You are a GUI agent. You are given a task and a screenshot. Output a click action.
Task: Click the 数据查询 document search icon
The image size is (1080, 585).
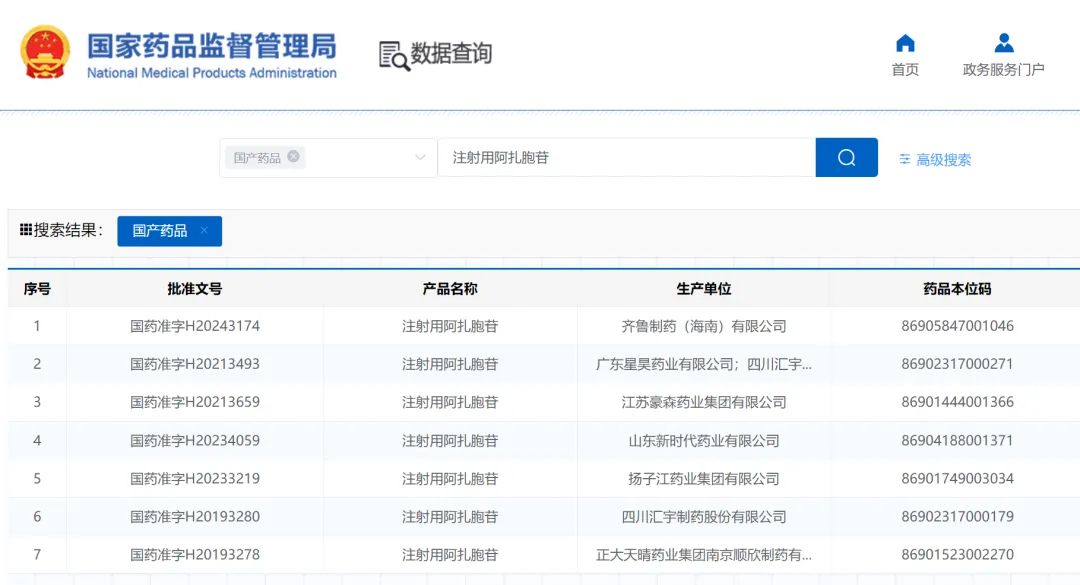pyautogui.click(x=394, y=55)
